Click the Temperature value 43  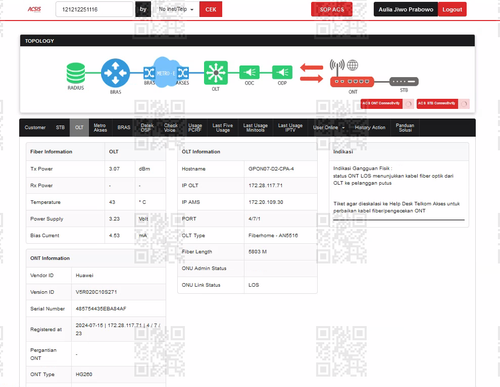[x=112, y=202]
